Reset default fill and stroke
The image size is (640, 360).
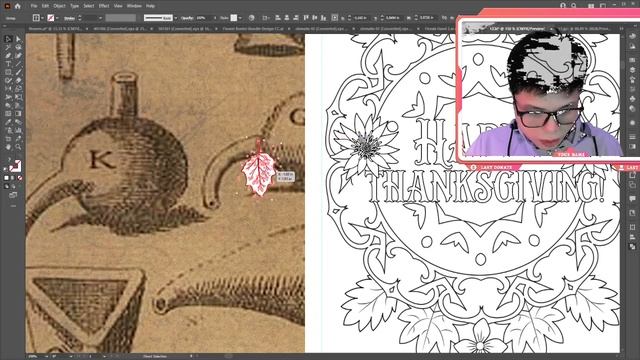[6, 169]
